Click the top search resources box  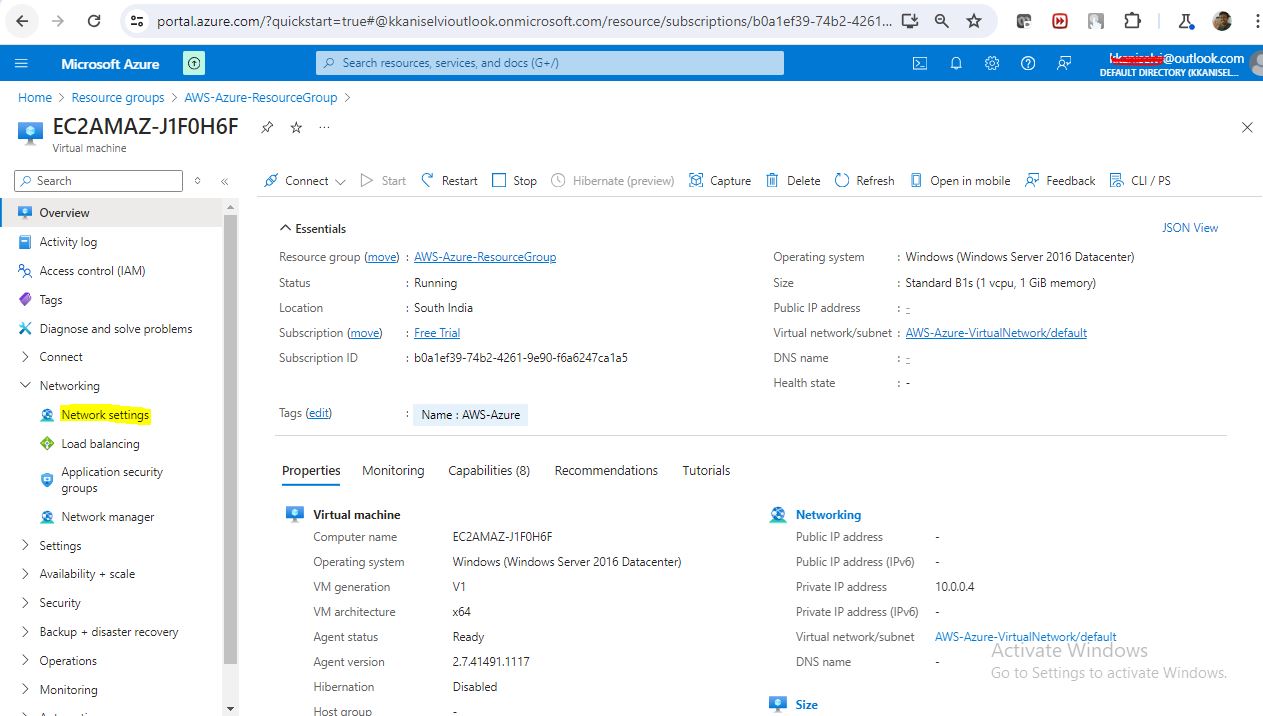click(x=550, y=63)
